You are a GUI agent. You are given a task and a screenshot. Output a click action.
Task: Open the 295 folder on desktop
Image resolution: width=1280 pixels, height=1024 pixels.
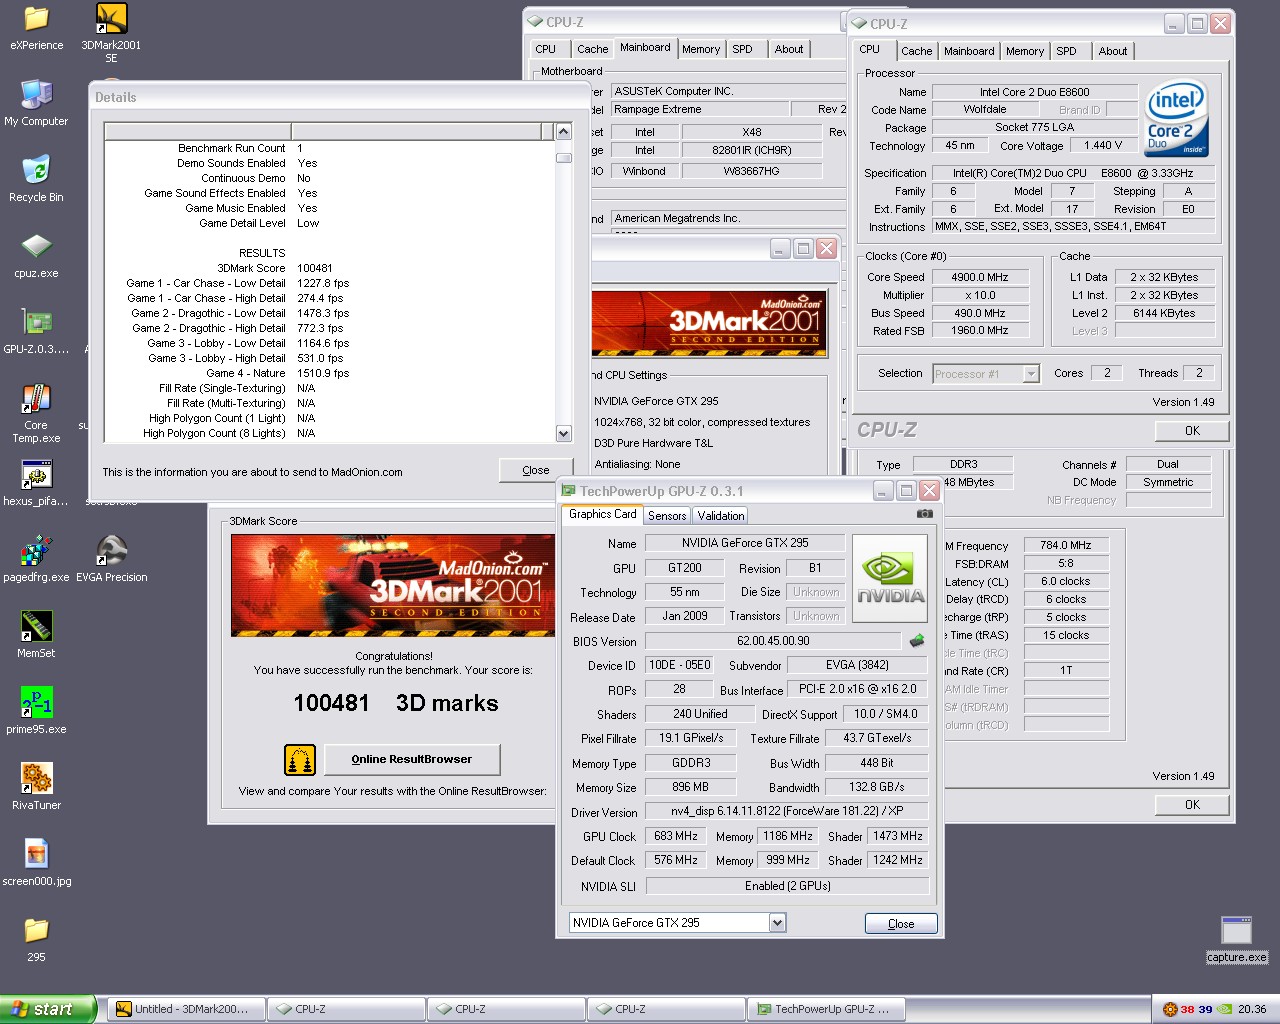pyautogui.click(x=36, y=939)
